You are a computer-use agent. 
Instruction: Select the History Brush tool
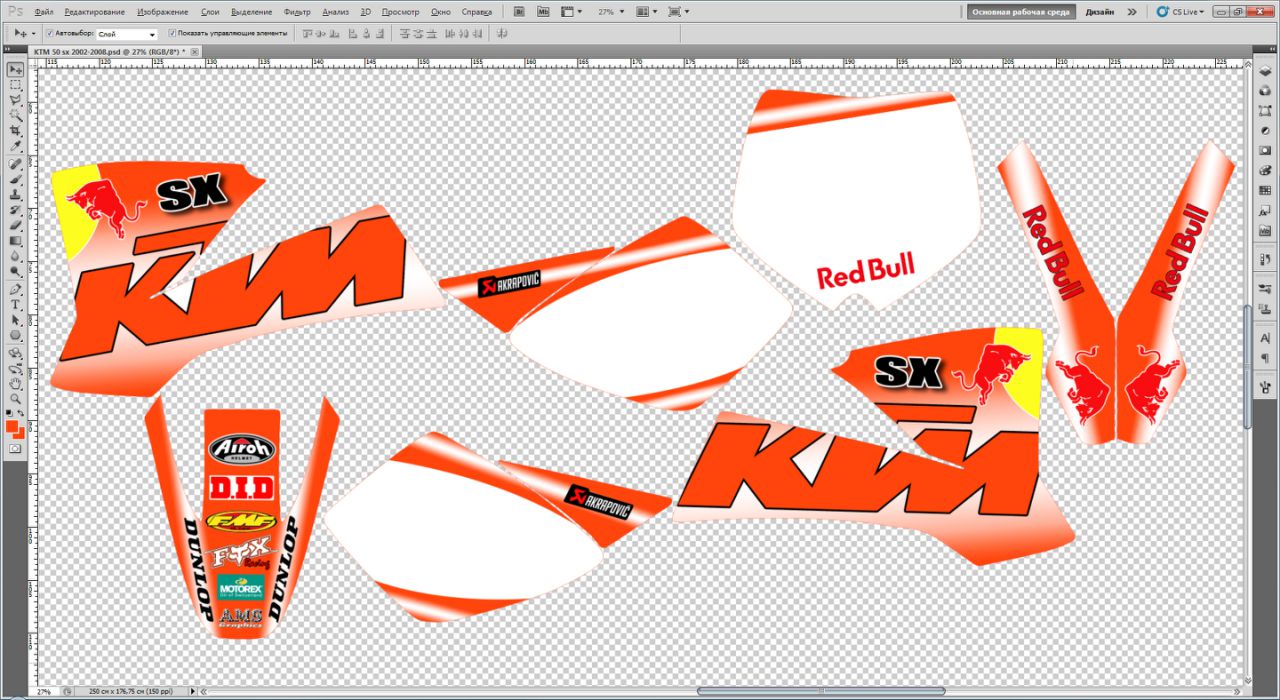(x=15, y=210)
